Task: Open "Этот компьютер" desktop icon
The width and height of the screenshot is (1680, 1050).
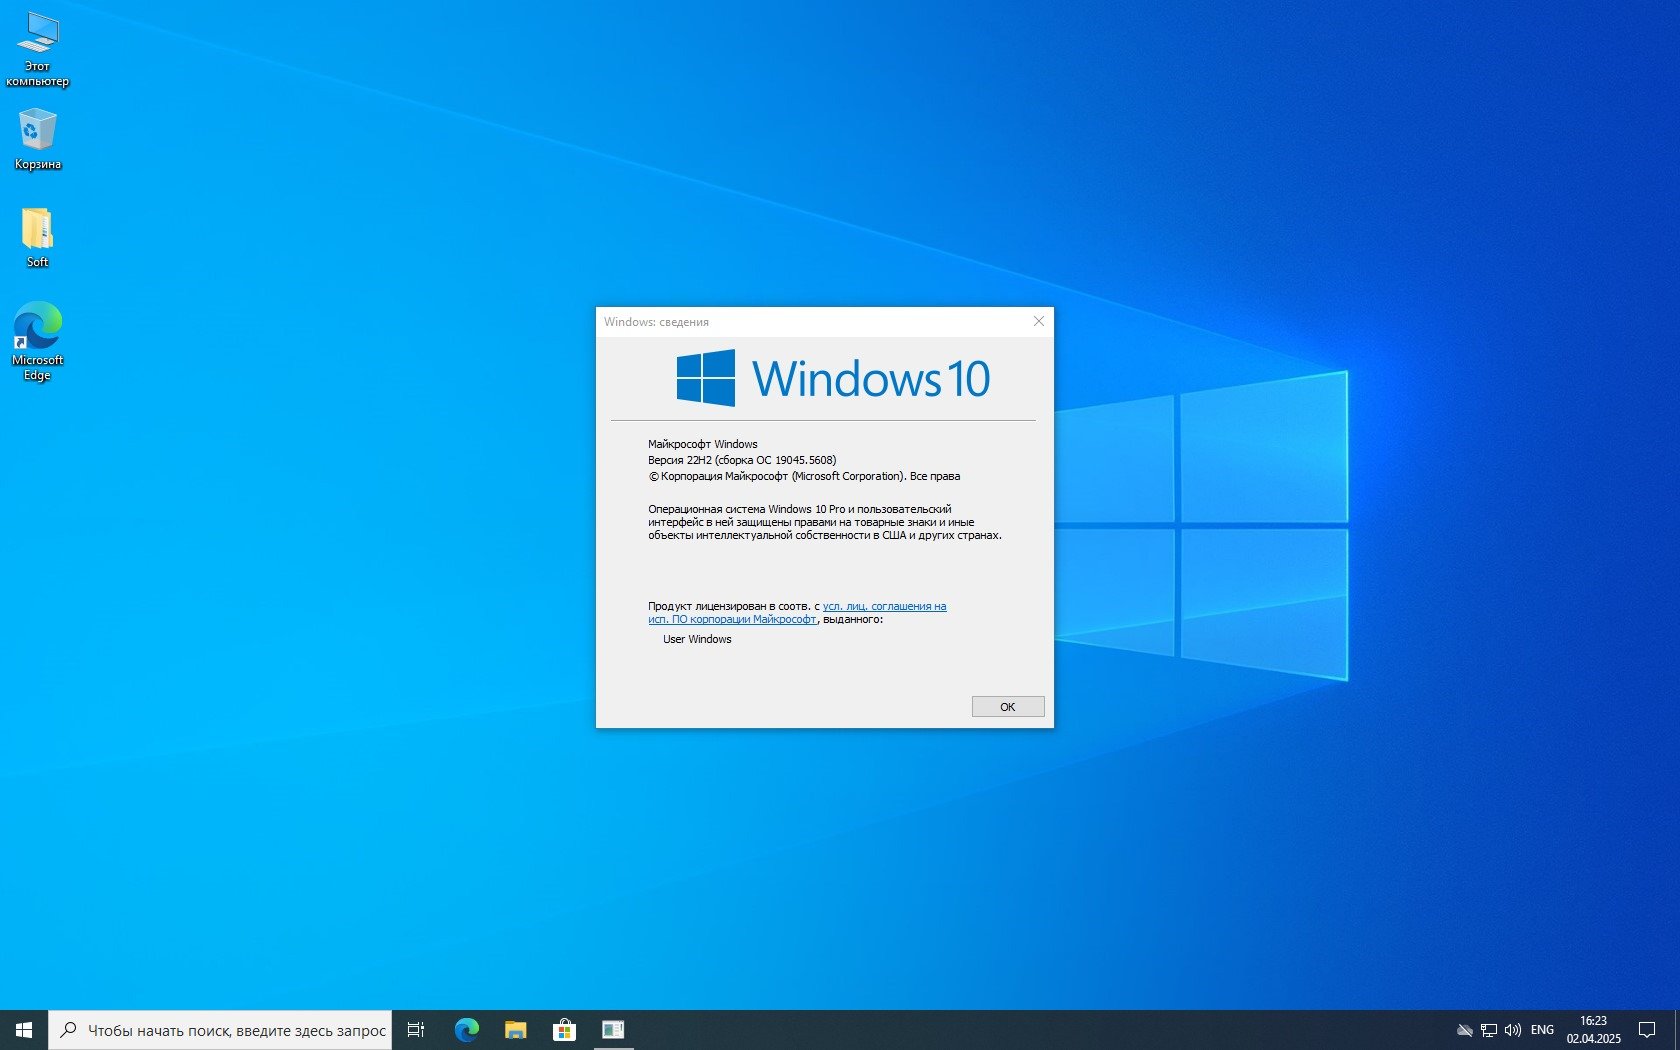Action: tap(37, 48)
